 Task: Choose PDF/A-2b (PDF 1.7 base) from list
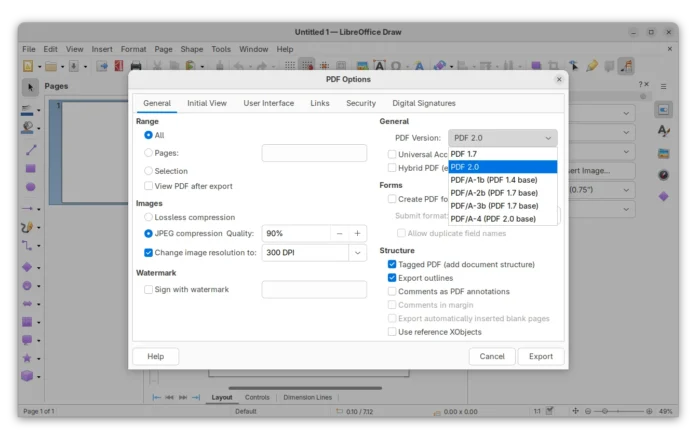click(x=494, y=193)
